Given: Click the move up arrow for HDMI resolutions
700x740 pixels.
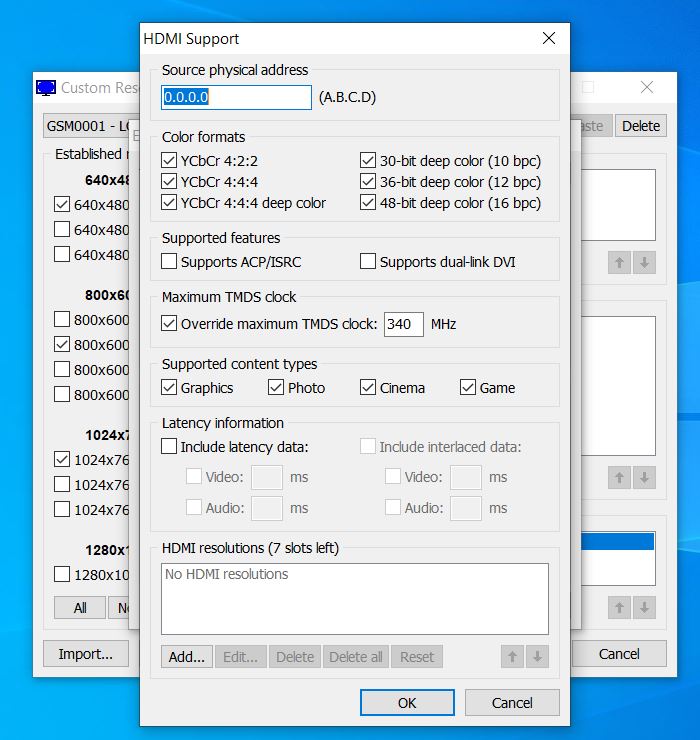Looking at the screenshot, I should tap(512, 657).
